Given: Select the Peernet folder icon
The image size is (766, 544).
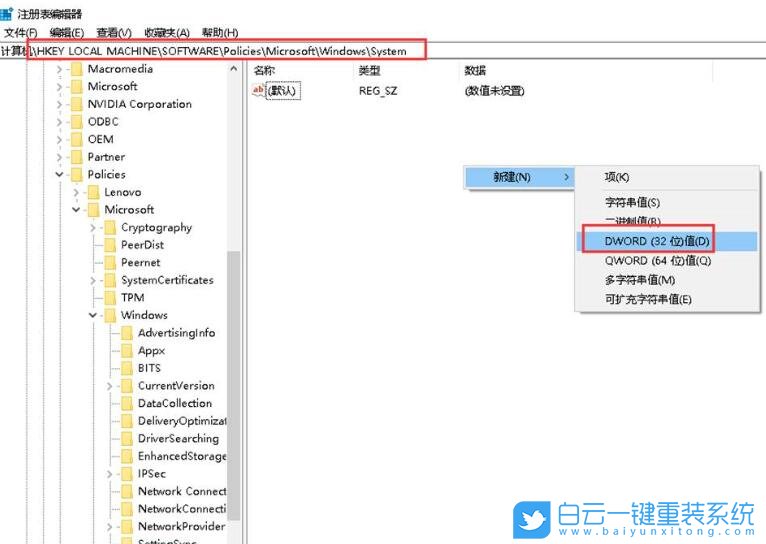Looking at the screenshot, I should click(110, 263).
